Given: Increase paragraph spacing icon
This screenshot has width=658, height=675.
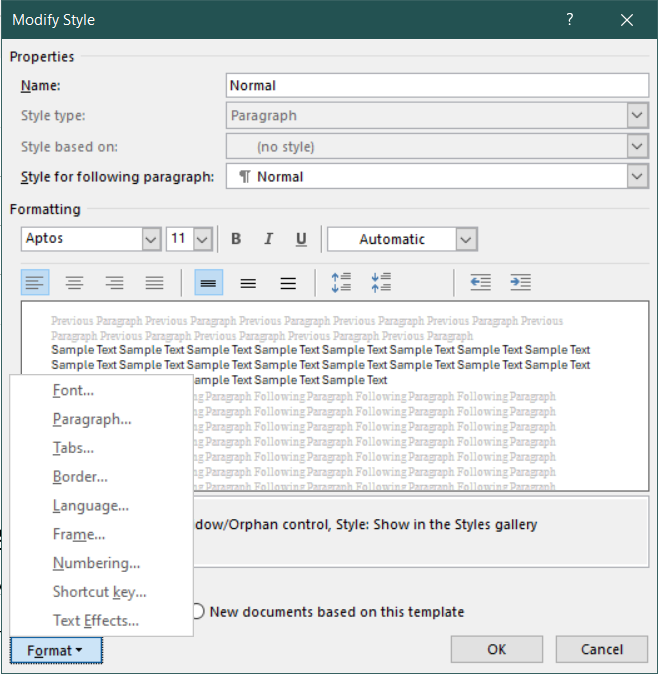Looking at the screenshot, I should (341, 282).
